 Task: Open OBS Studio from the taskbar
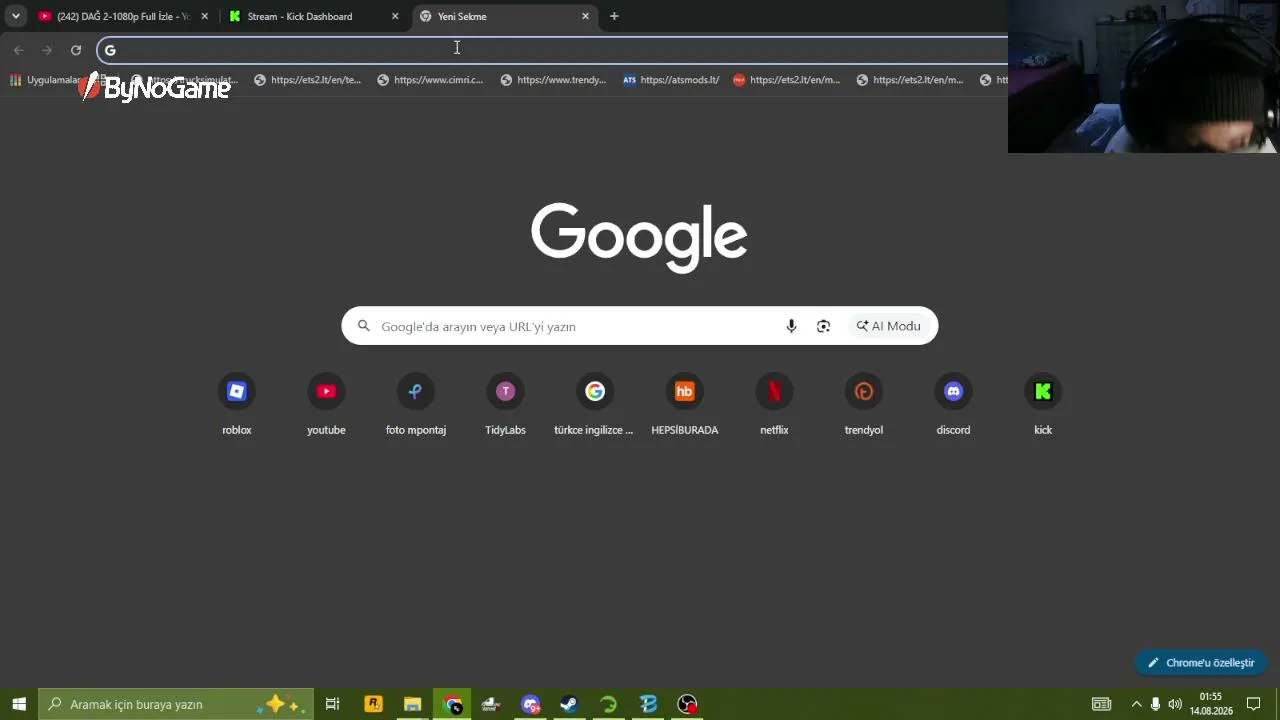click(x=688, y=704)
